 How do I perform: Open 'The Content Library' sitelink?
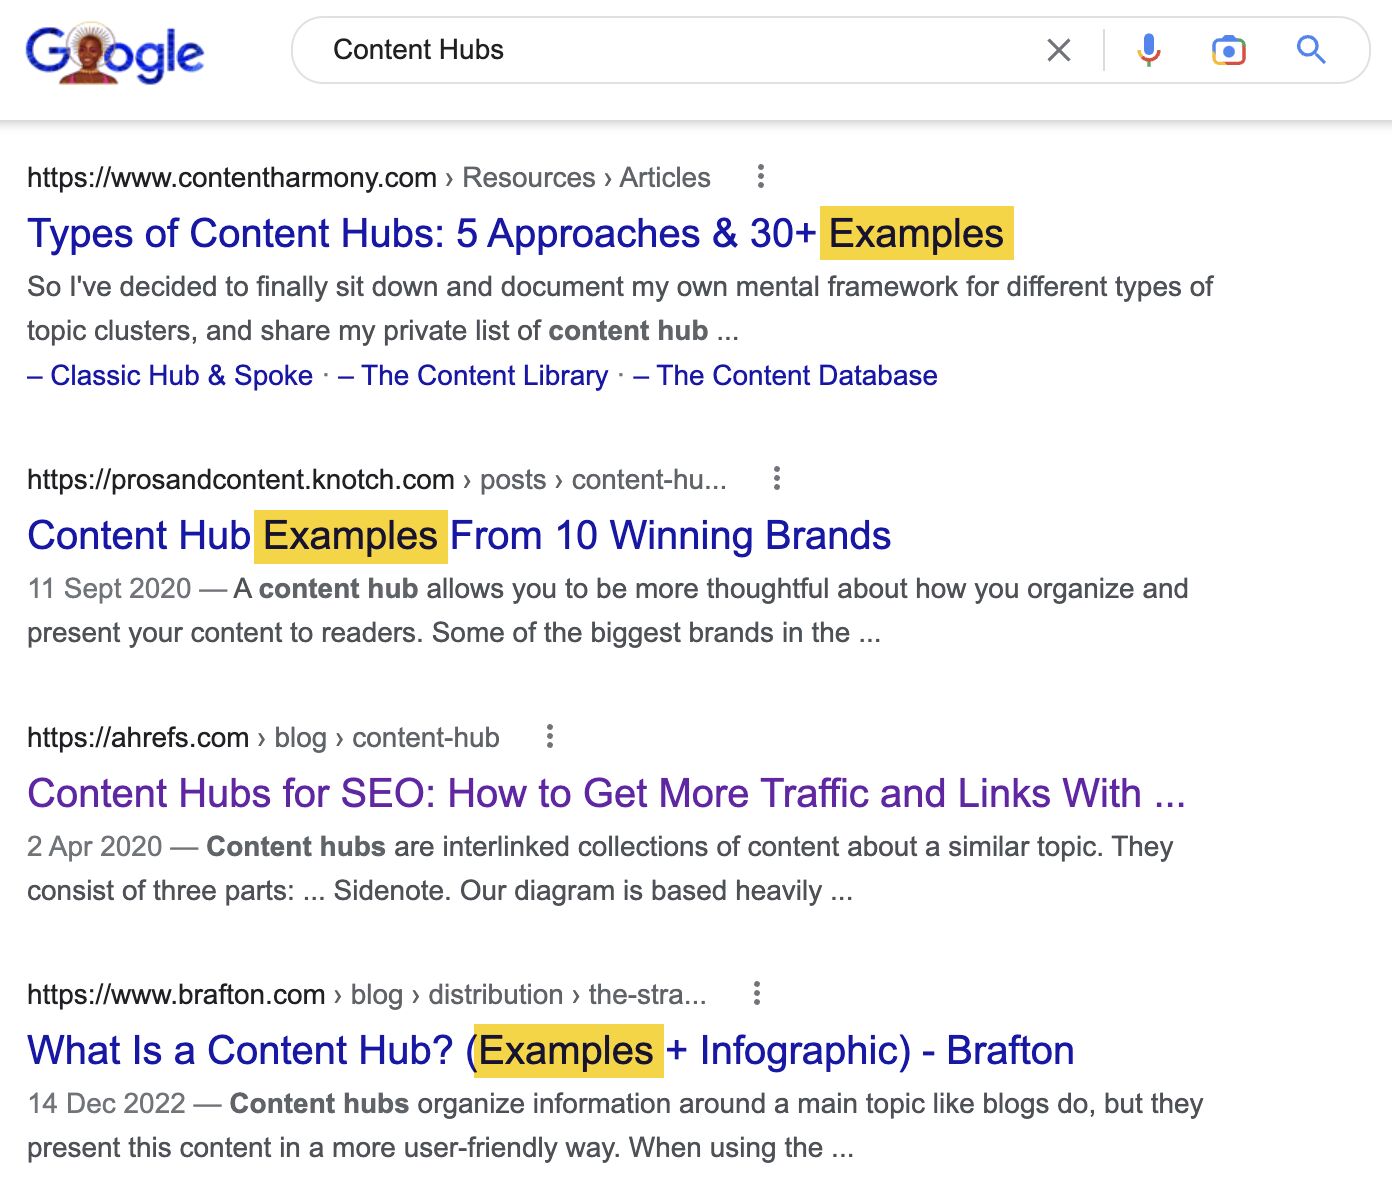tap(485, 375)
